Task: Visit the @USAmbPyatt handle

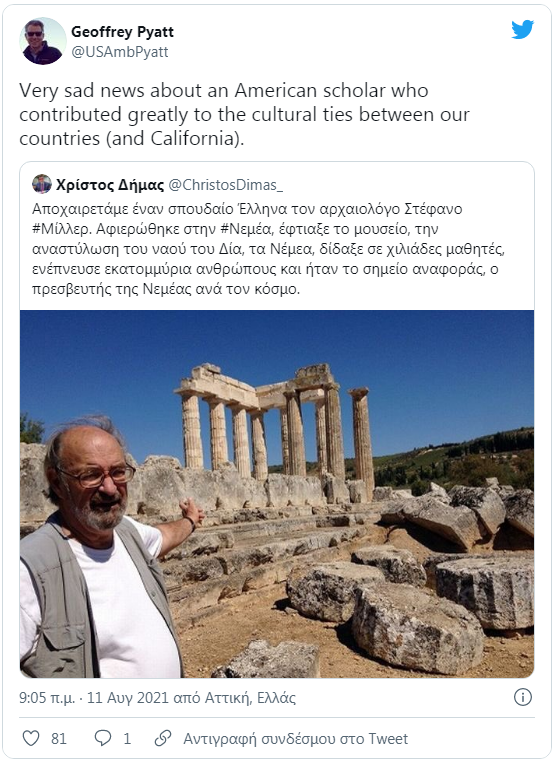Action: tap(120, 52)
